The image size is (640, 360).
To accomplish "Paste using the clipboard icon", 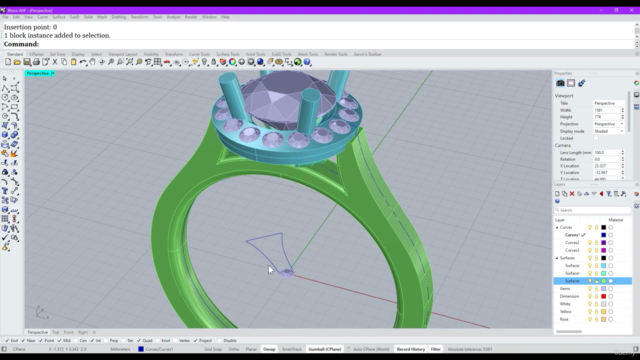I will pos(73,62).
